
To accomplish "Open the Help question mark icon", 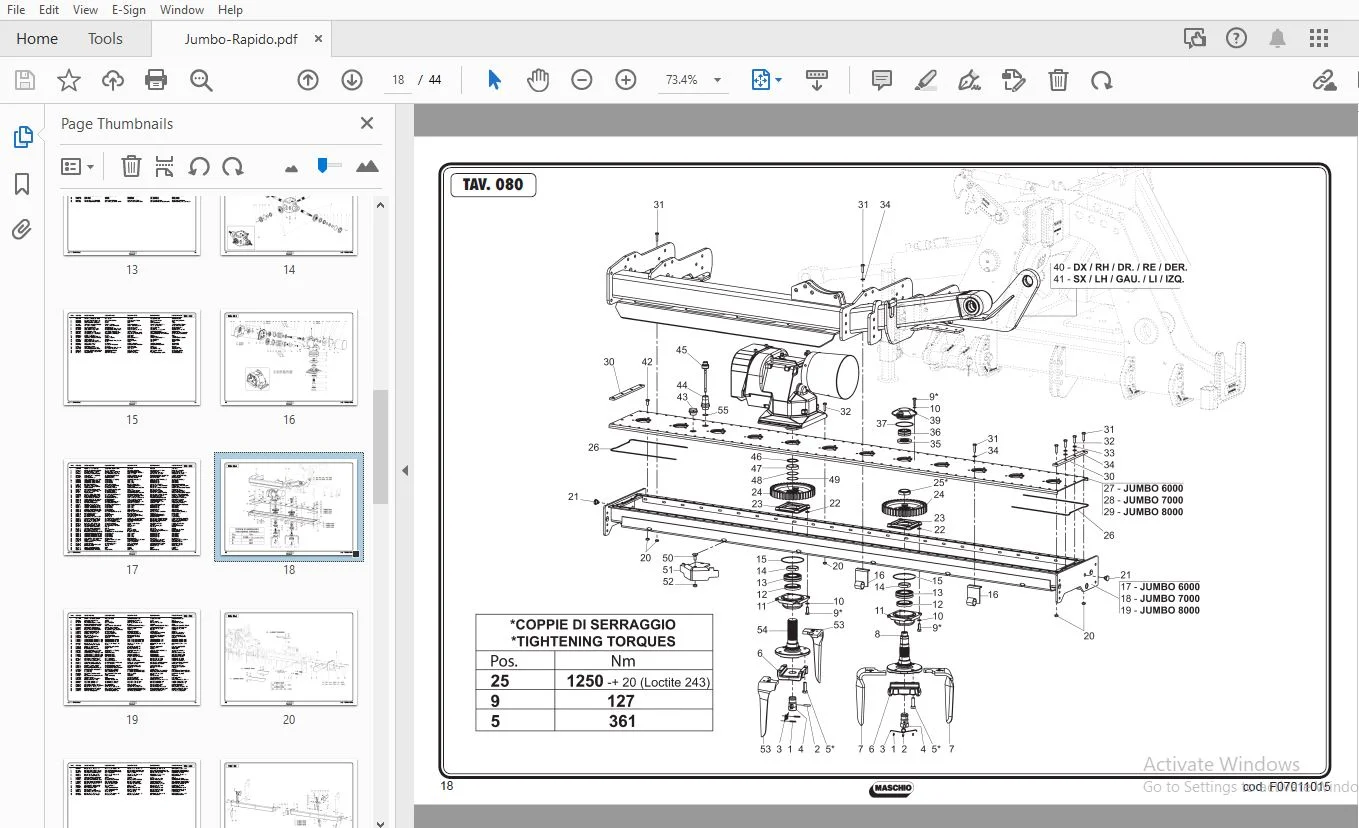I will (x=1237, y=39).
